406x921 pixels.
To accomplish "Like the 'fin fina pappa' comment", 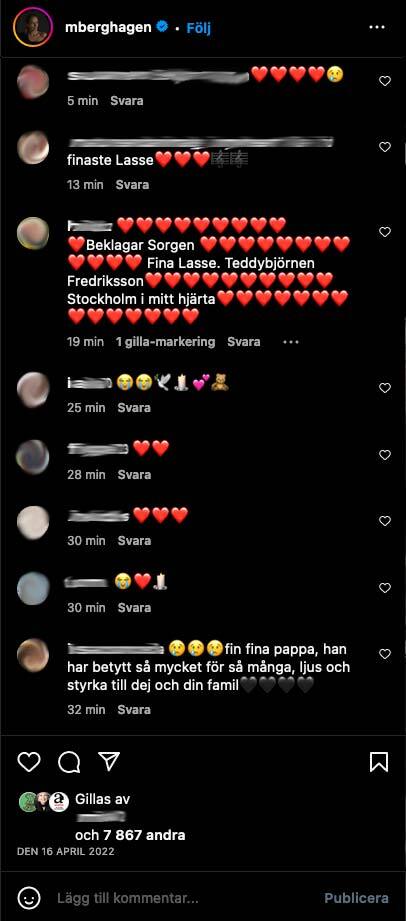I will [x=385, y=654].
